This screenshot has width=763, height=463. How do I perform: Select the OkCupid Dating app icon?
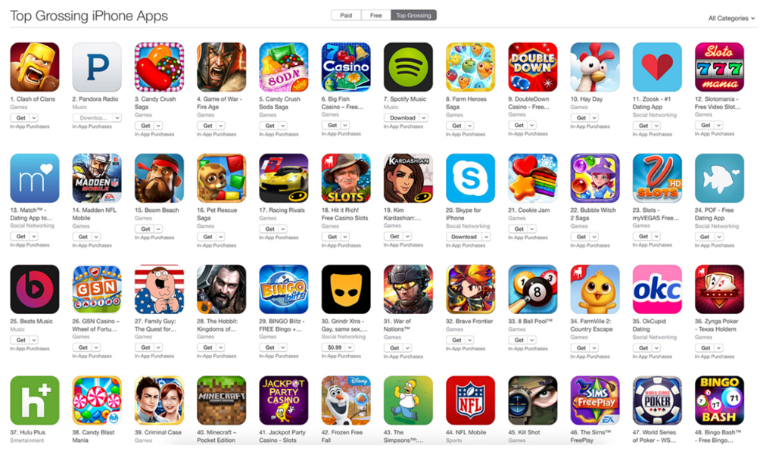[657, 289]
